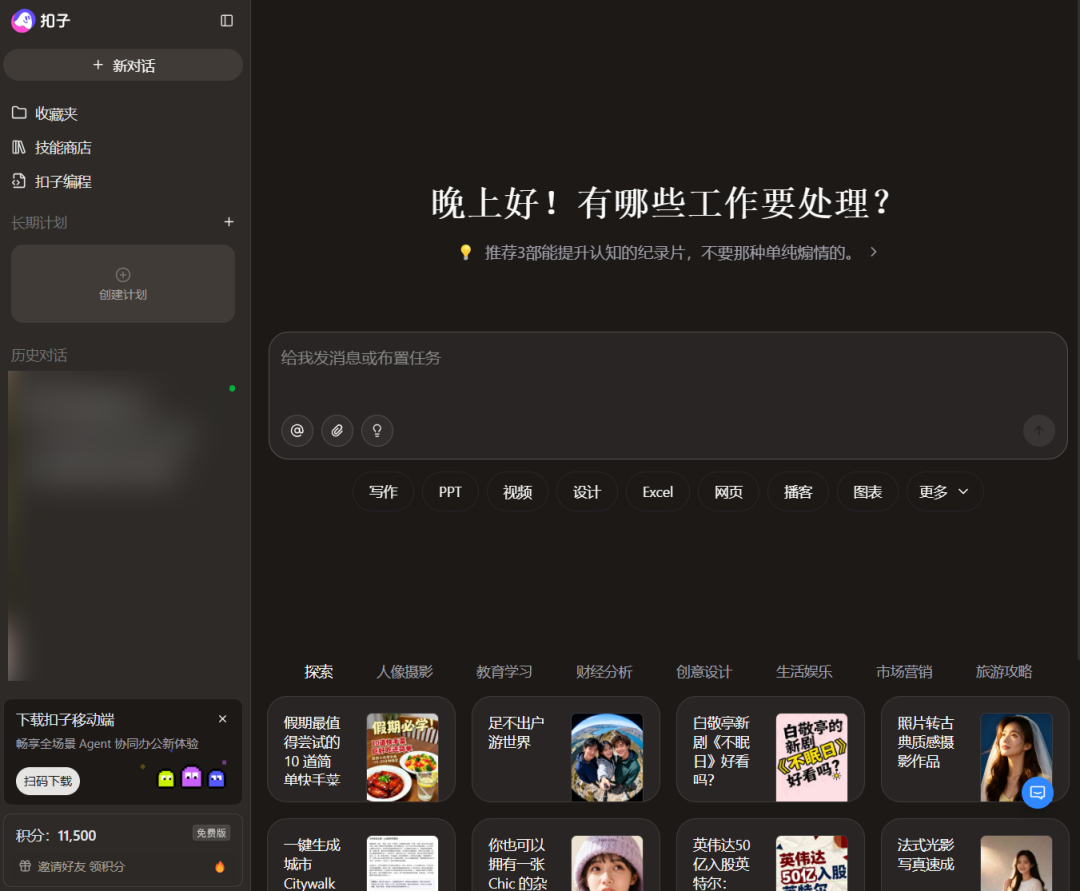The image size is (1080, 891).
Task: Switch to the 旅游攻略 tab
Action: [x=1003, y=671]
